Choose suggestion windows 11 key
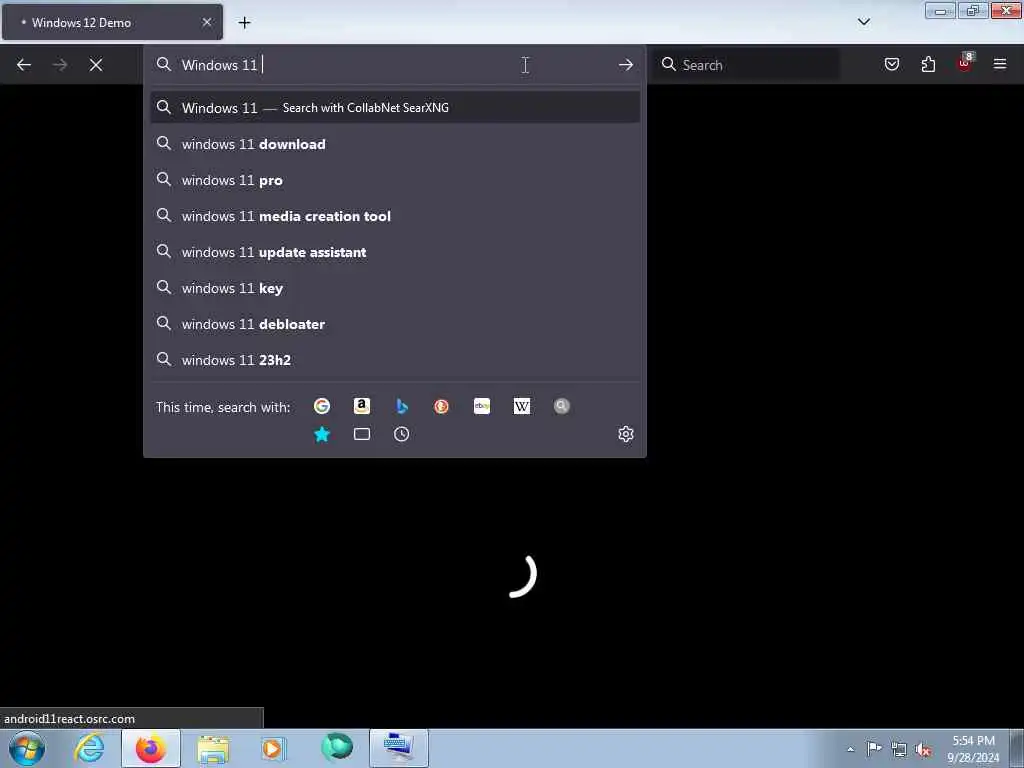 395,288
